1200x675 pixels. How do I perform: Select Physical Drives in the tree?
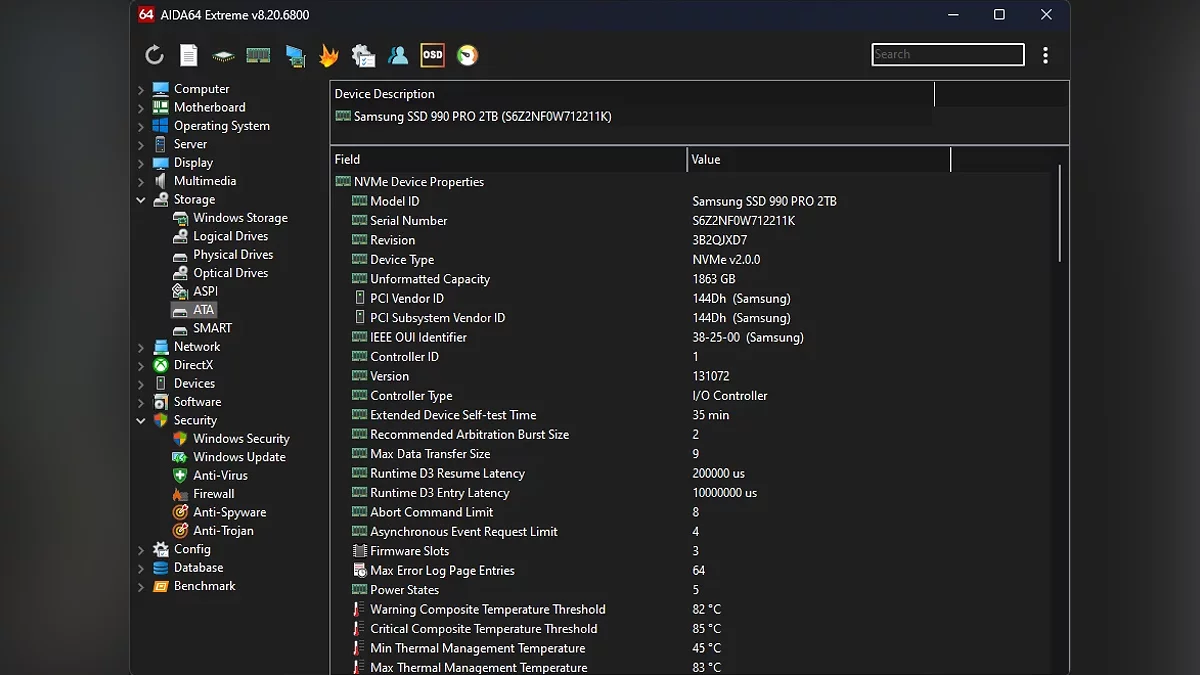pyautogui.click(x=232, y=255)
